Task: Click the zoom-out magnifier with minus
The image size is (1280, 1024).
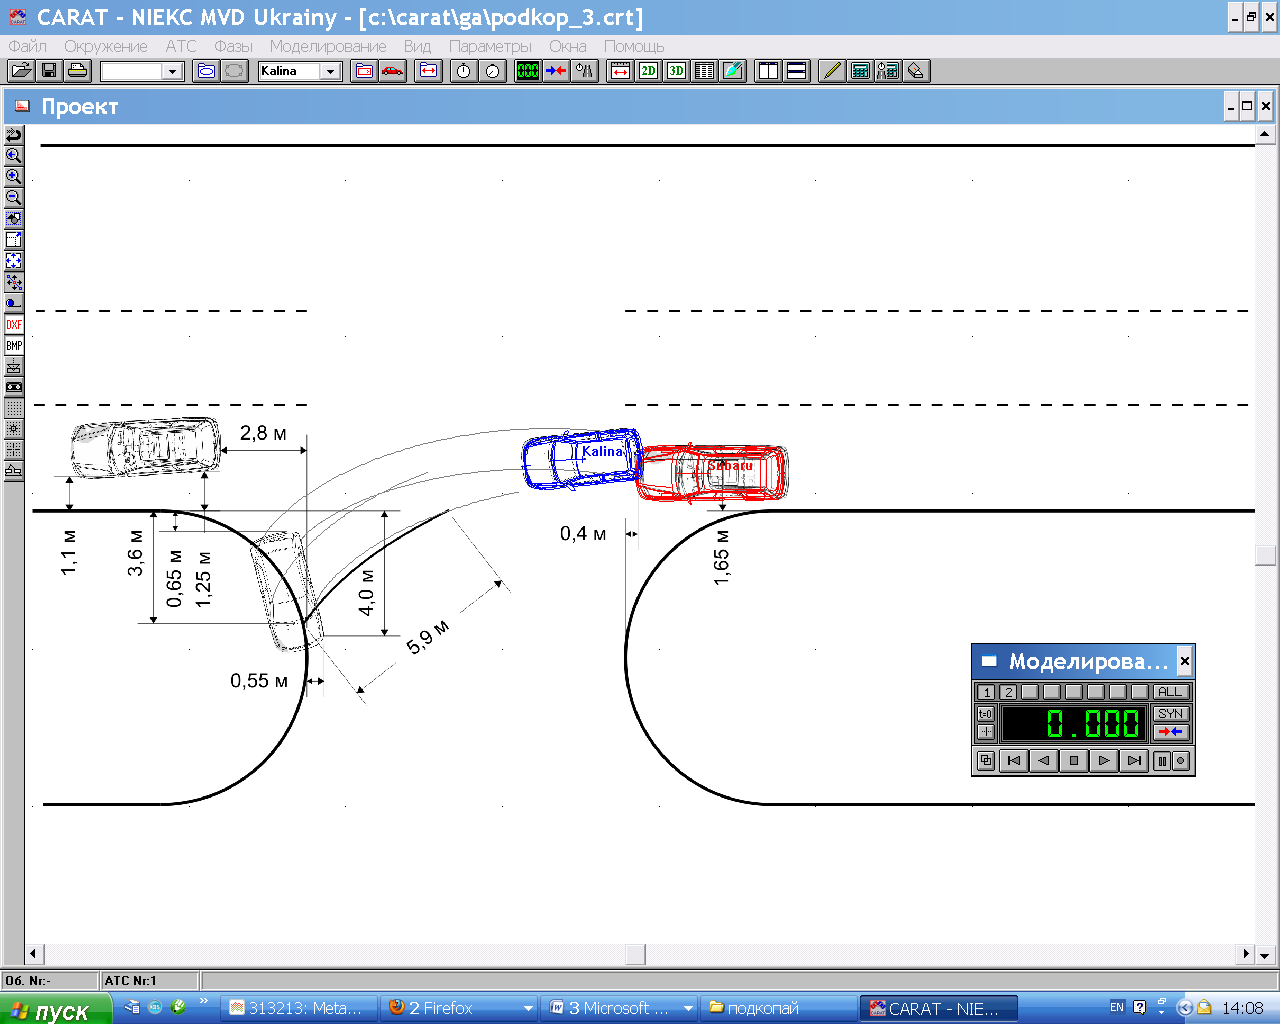Action: click(x=14, y=198)
